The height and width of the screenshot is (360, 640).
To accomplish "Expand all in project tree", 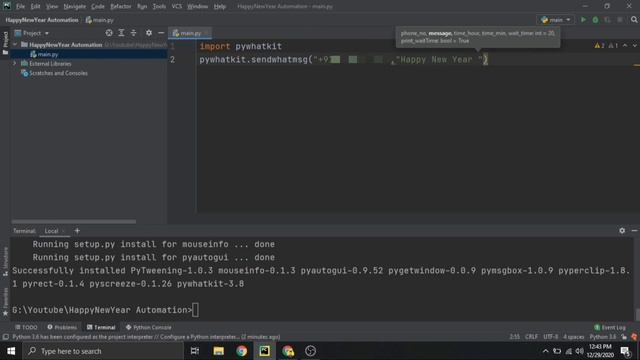I will (x=121, y=33).
